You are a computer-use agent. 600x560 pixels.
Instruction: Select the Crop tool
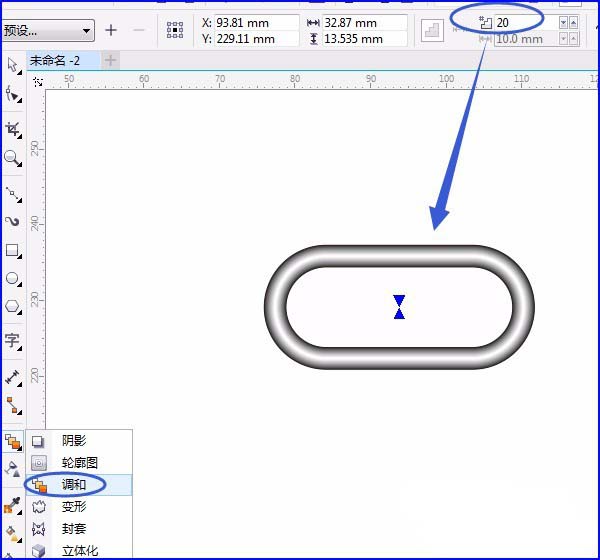13,130
